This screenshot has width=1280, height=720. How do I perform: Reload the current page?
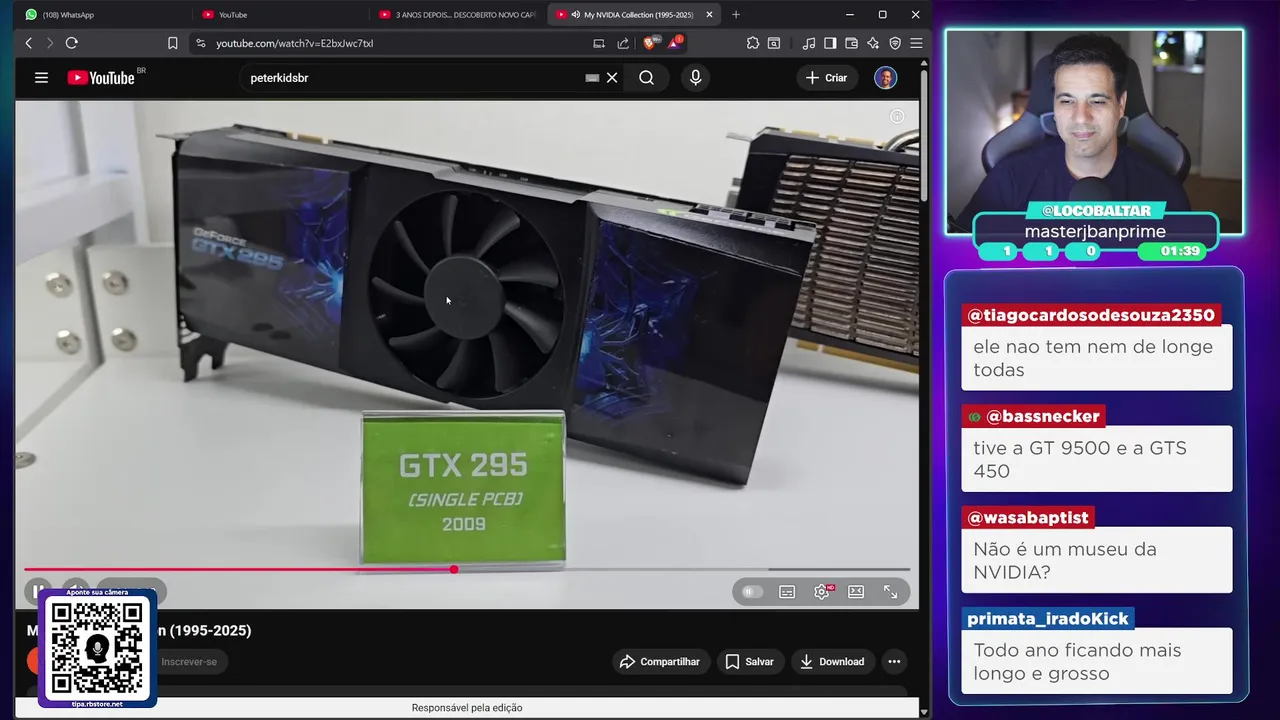click(71, 43)
